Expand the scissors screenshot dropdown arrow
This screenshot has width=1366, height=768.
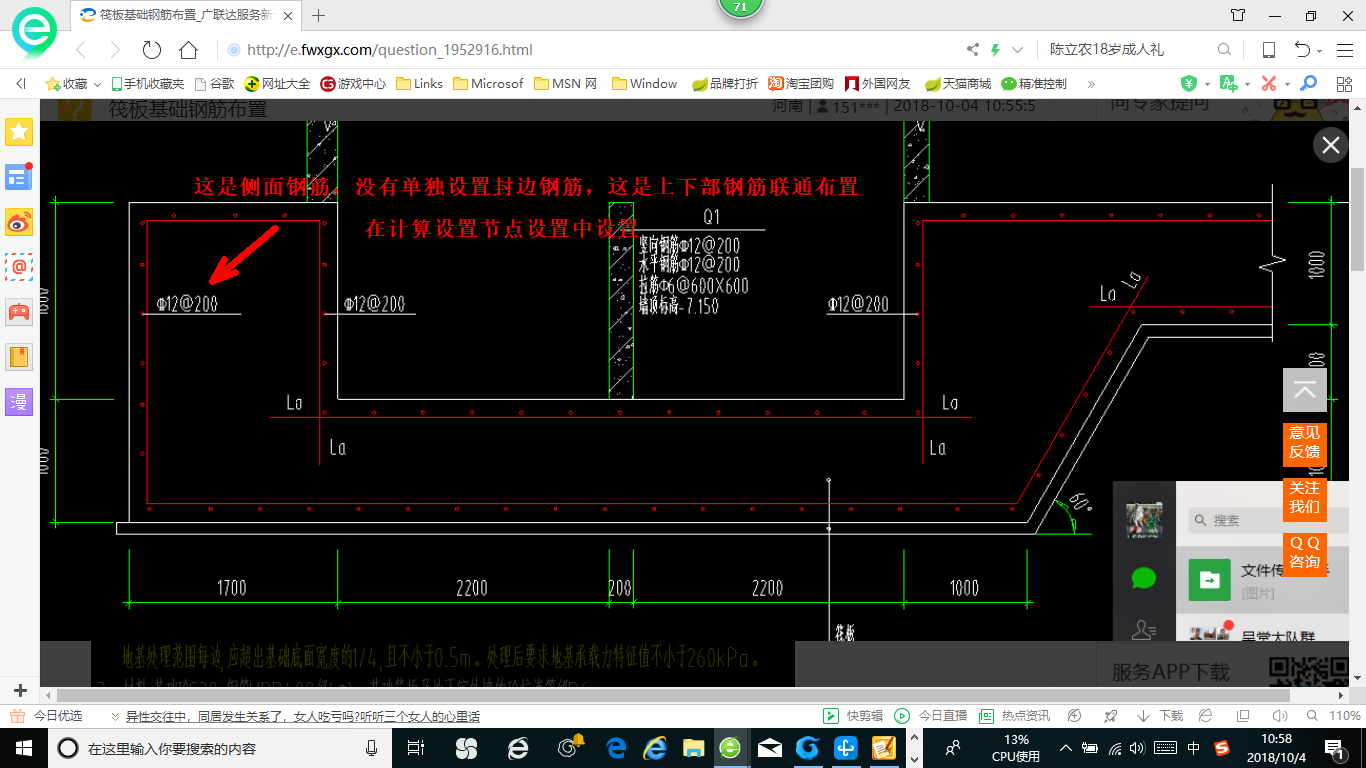tap(1287, 85)
